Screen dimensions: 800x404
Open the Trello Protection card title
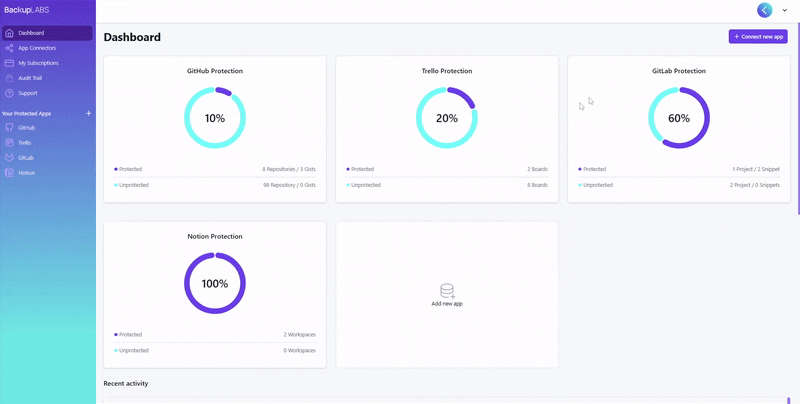click(x=447, y=71)
